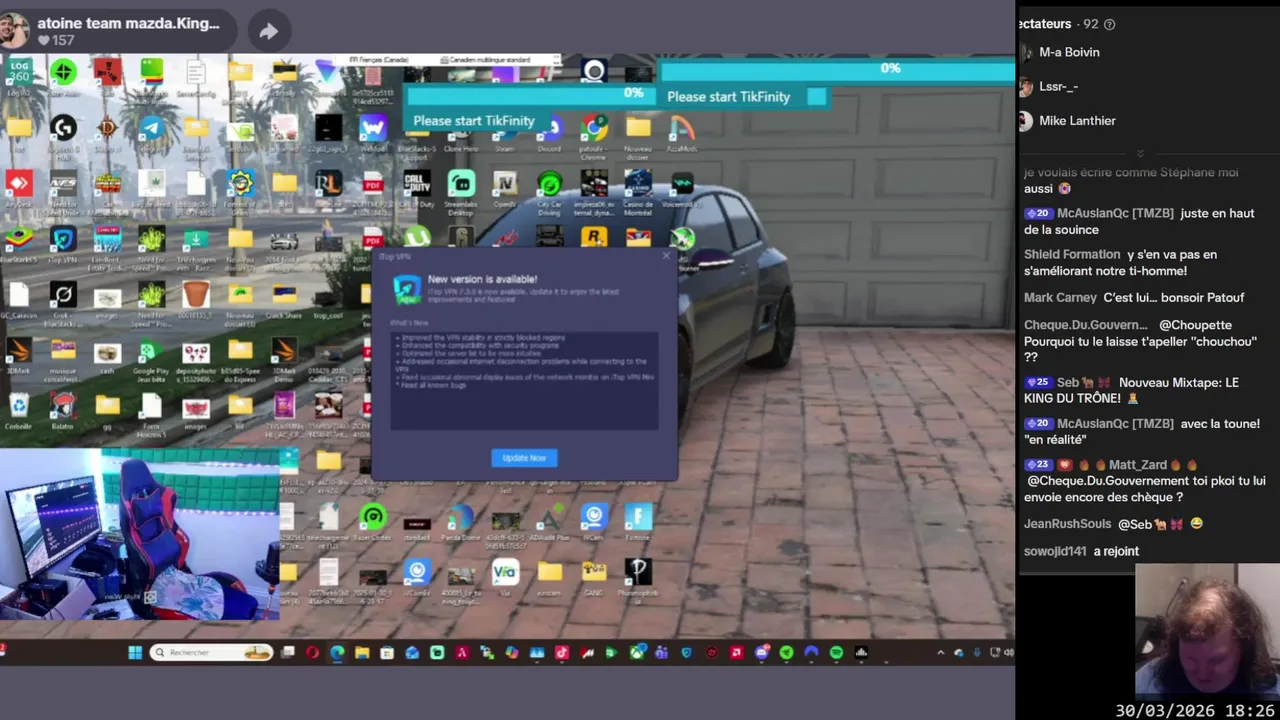Click the 'sowojid141 a rejoint' notice
The image size is (1280, 720).
pos(1081,551)
